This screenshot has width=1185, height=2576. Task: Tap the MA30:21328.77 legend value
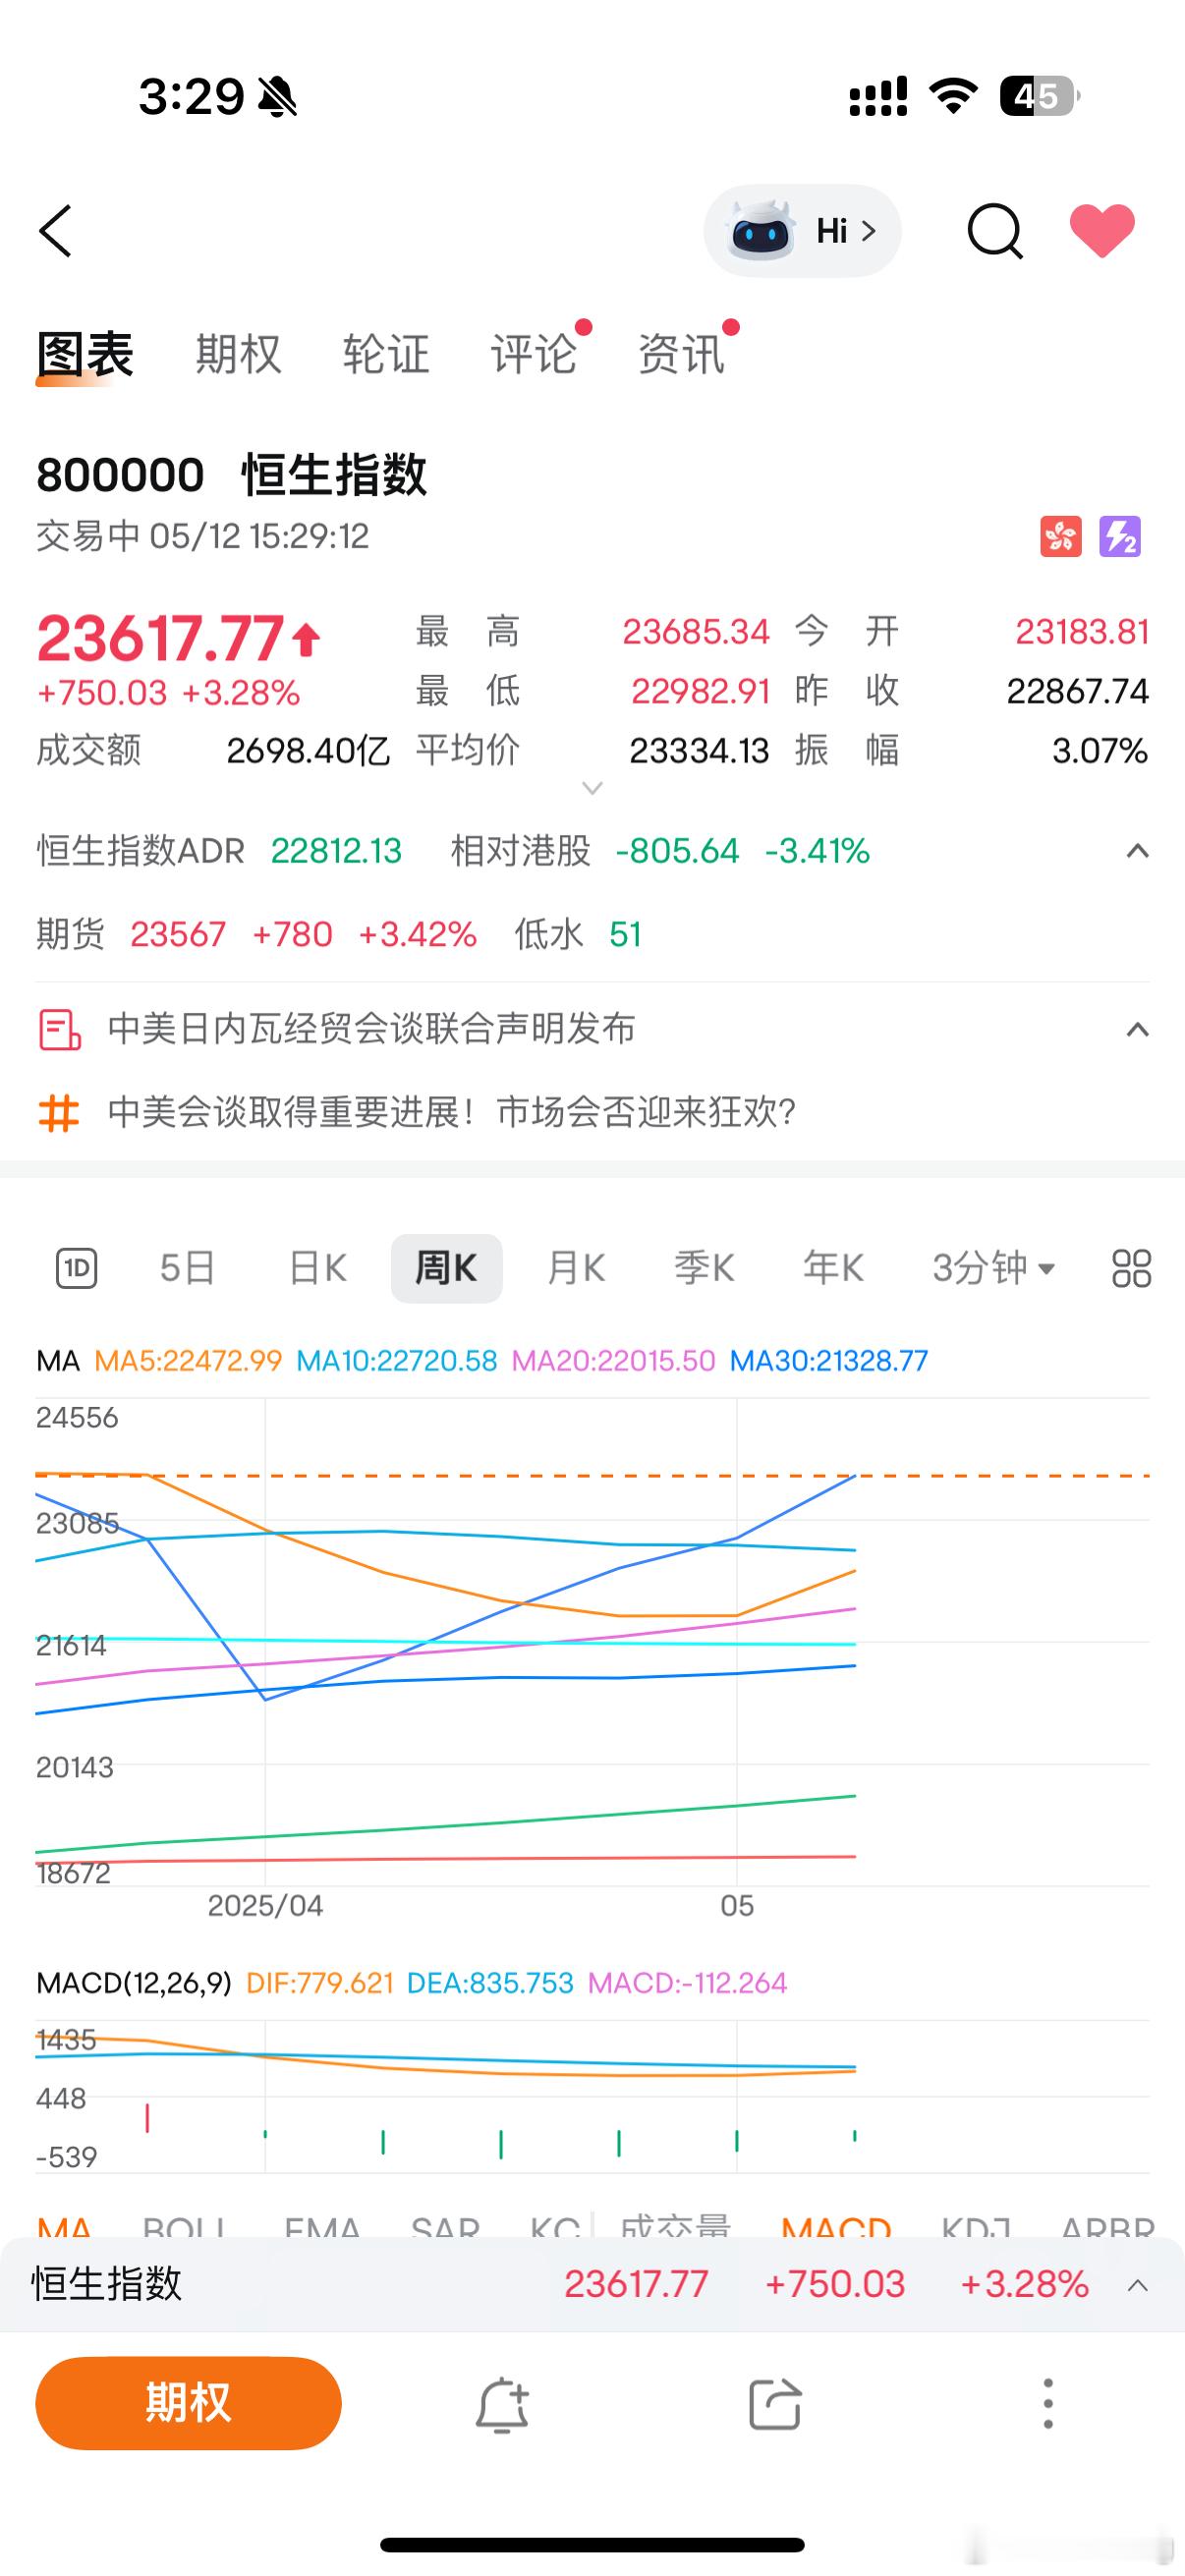829,1361
